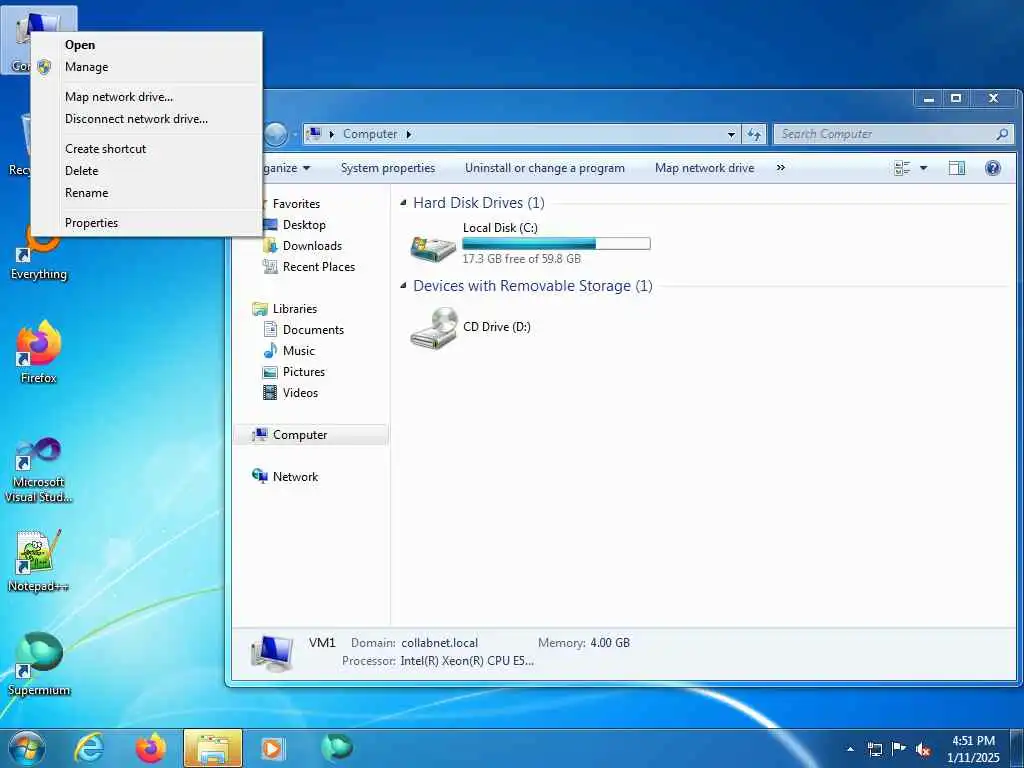The height and width of the screenshot is (768, 1024).
Task: Refresh the Computer folder view
Action: [x=754, y=135]
